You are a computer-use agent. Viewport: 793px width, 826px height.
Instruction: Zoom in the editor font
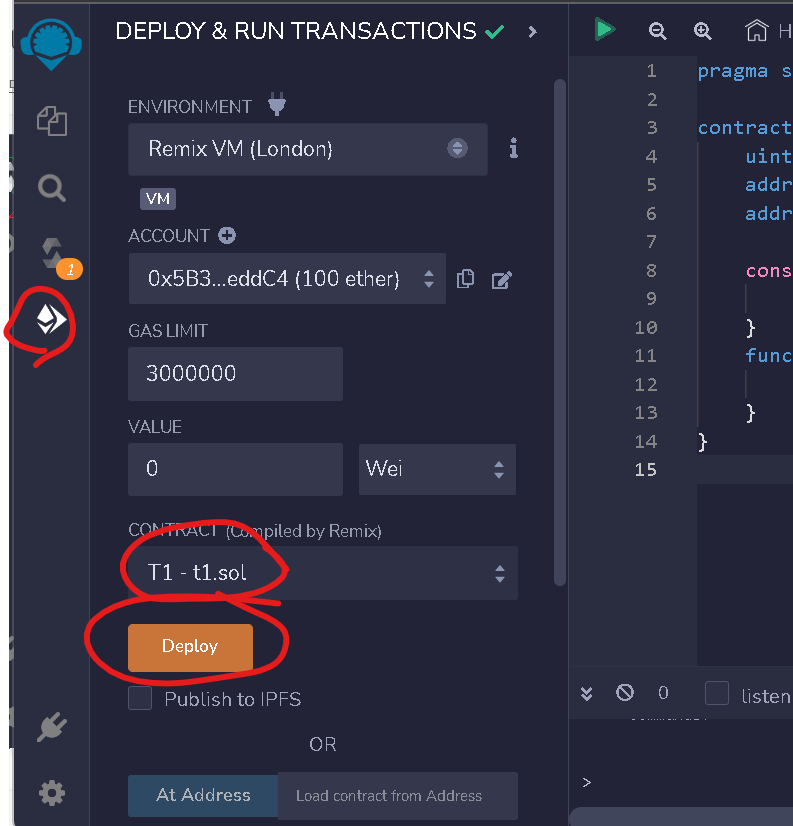[702, 31]
